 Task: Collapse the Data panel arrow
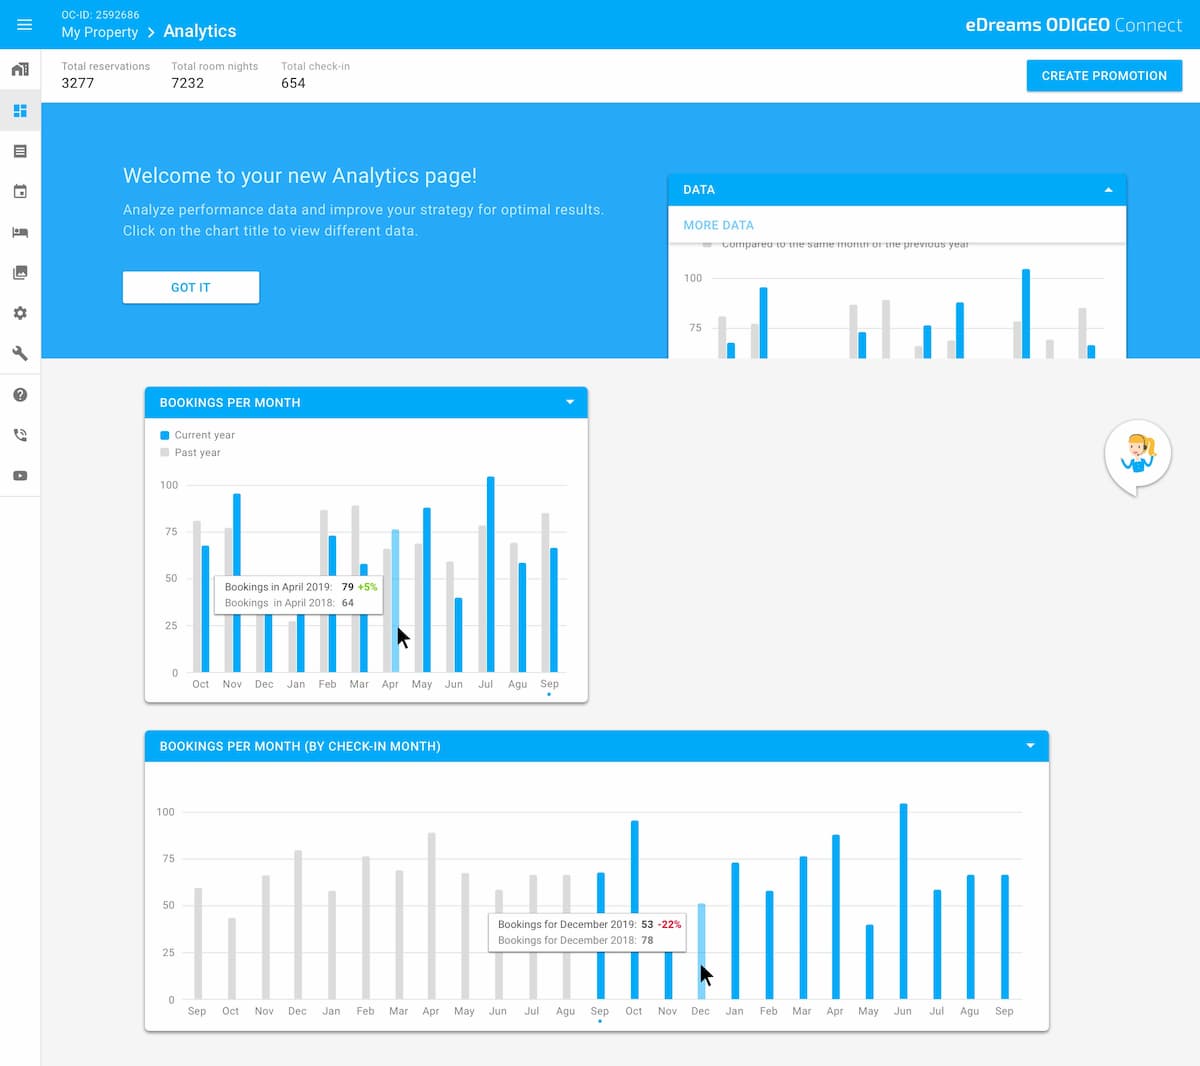pos(1108,190)
